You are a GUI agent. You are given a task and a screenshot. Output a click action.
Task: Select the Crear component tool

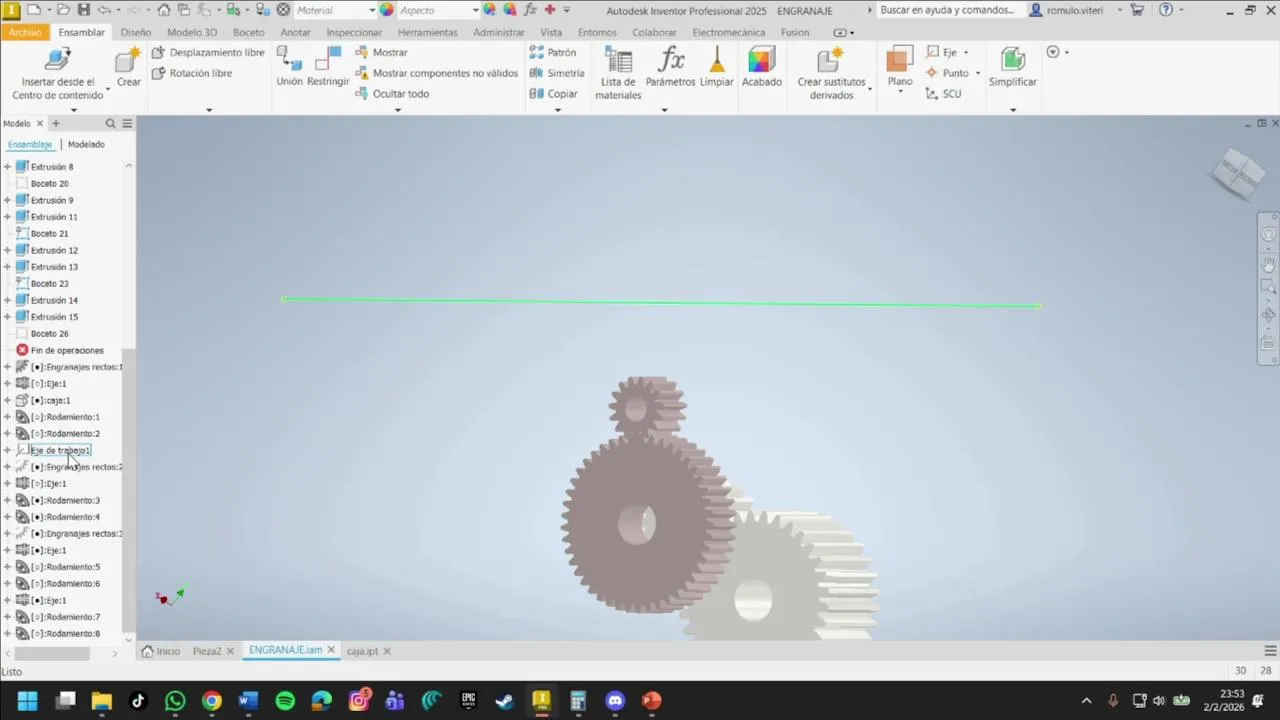129,68
